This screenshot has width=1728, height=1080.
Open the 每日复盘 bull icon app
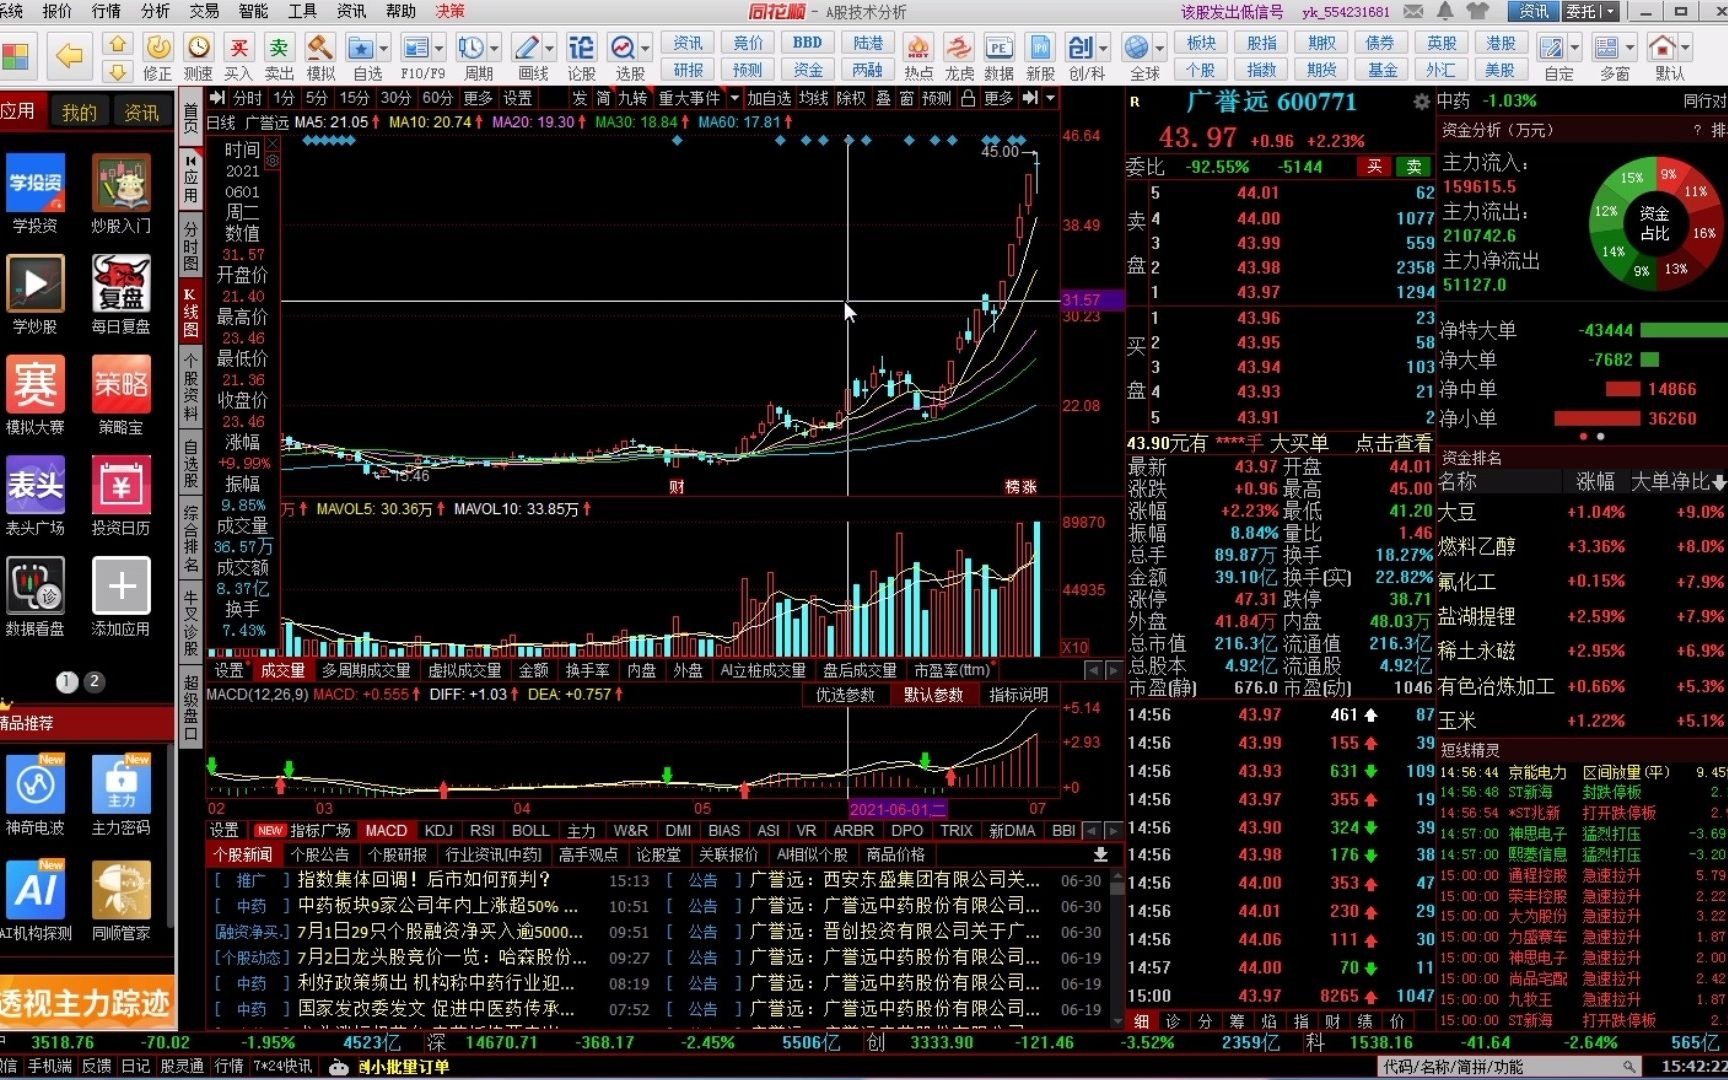[121, 295]
